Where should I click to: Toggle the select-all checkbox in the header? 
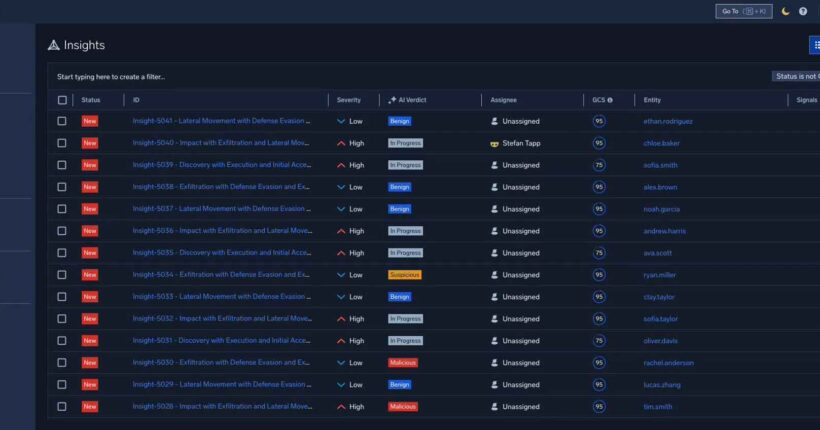coord(62,100)
